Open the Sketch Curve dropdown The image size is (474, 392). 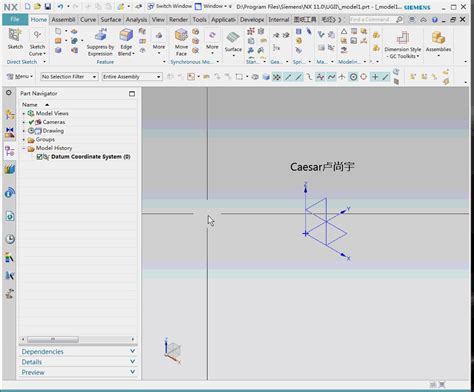coord(44,54)
